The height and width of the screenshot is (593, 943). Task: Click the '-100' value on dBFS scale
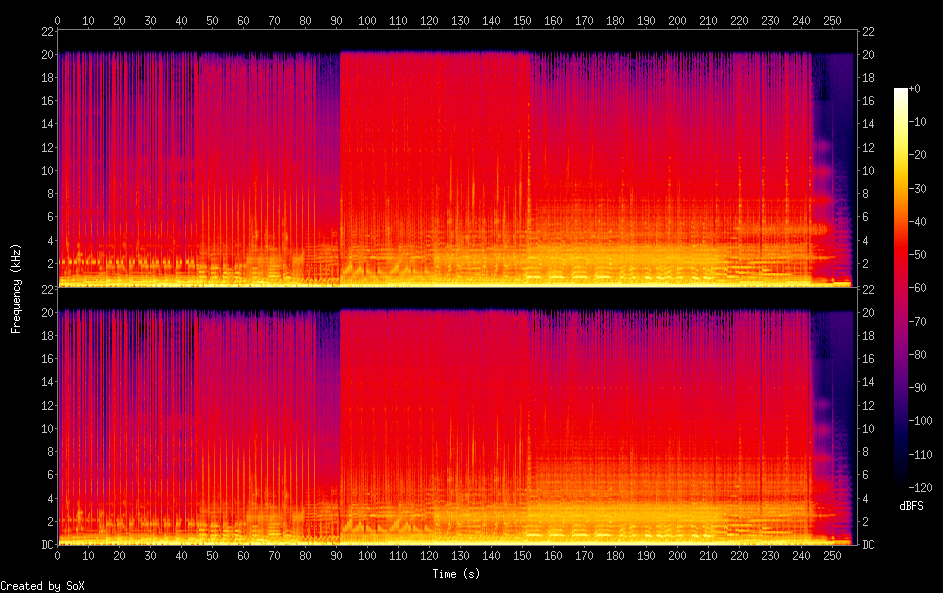[x=920, y=420]
